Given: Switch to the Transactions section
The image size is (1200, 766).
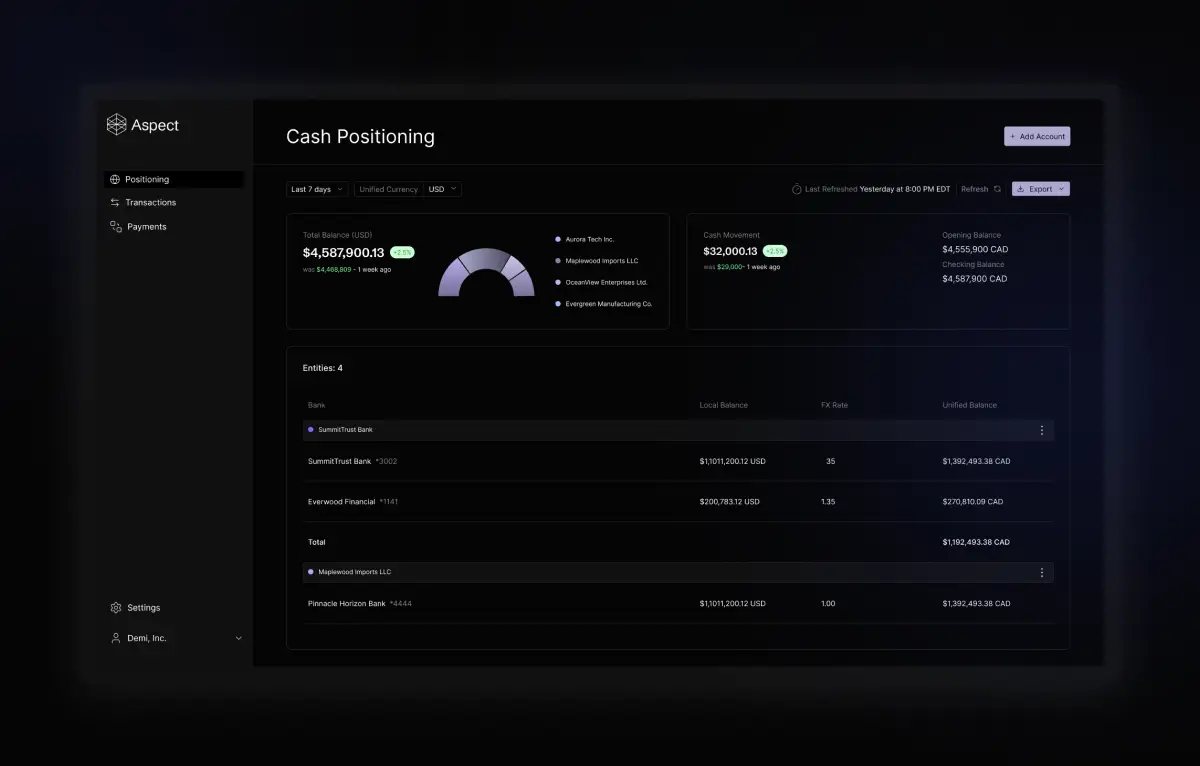Looking at the screenshot, I should coord(150,202).
